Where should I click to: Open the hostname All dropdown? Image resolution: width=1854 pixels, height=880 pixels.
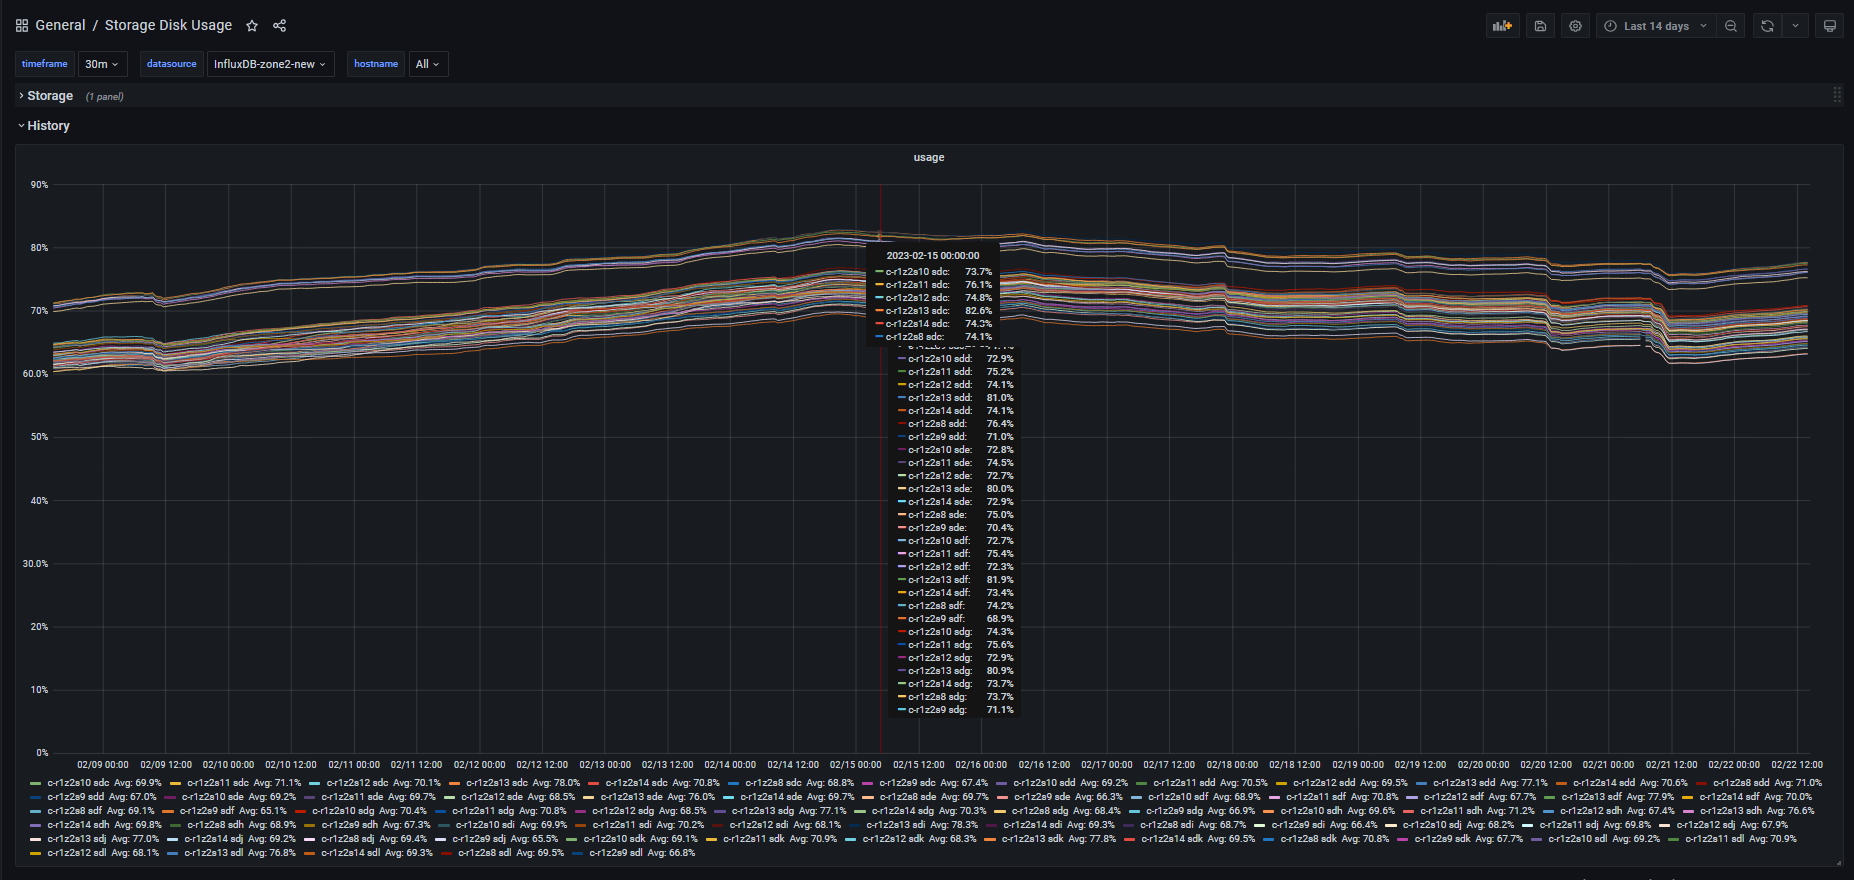point(427,64)
